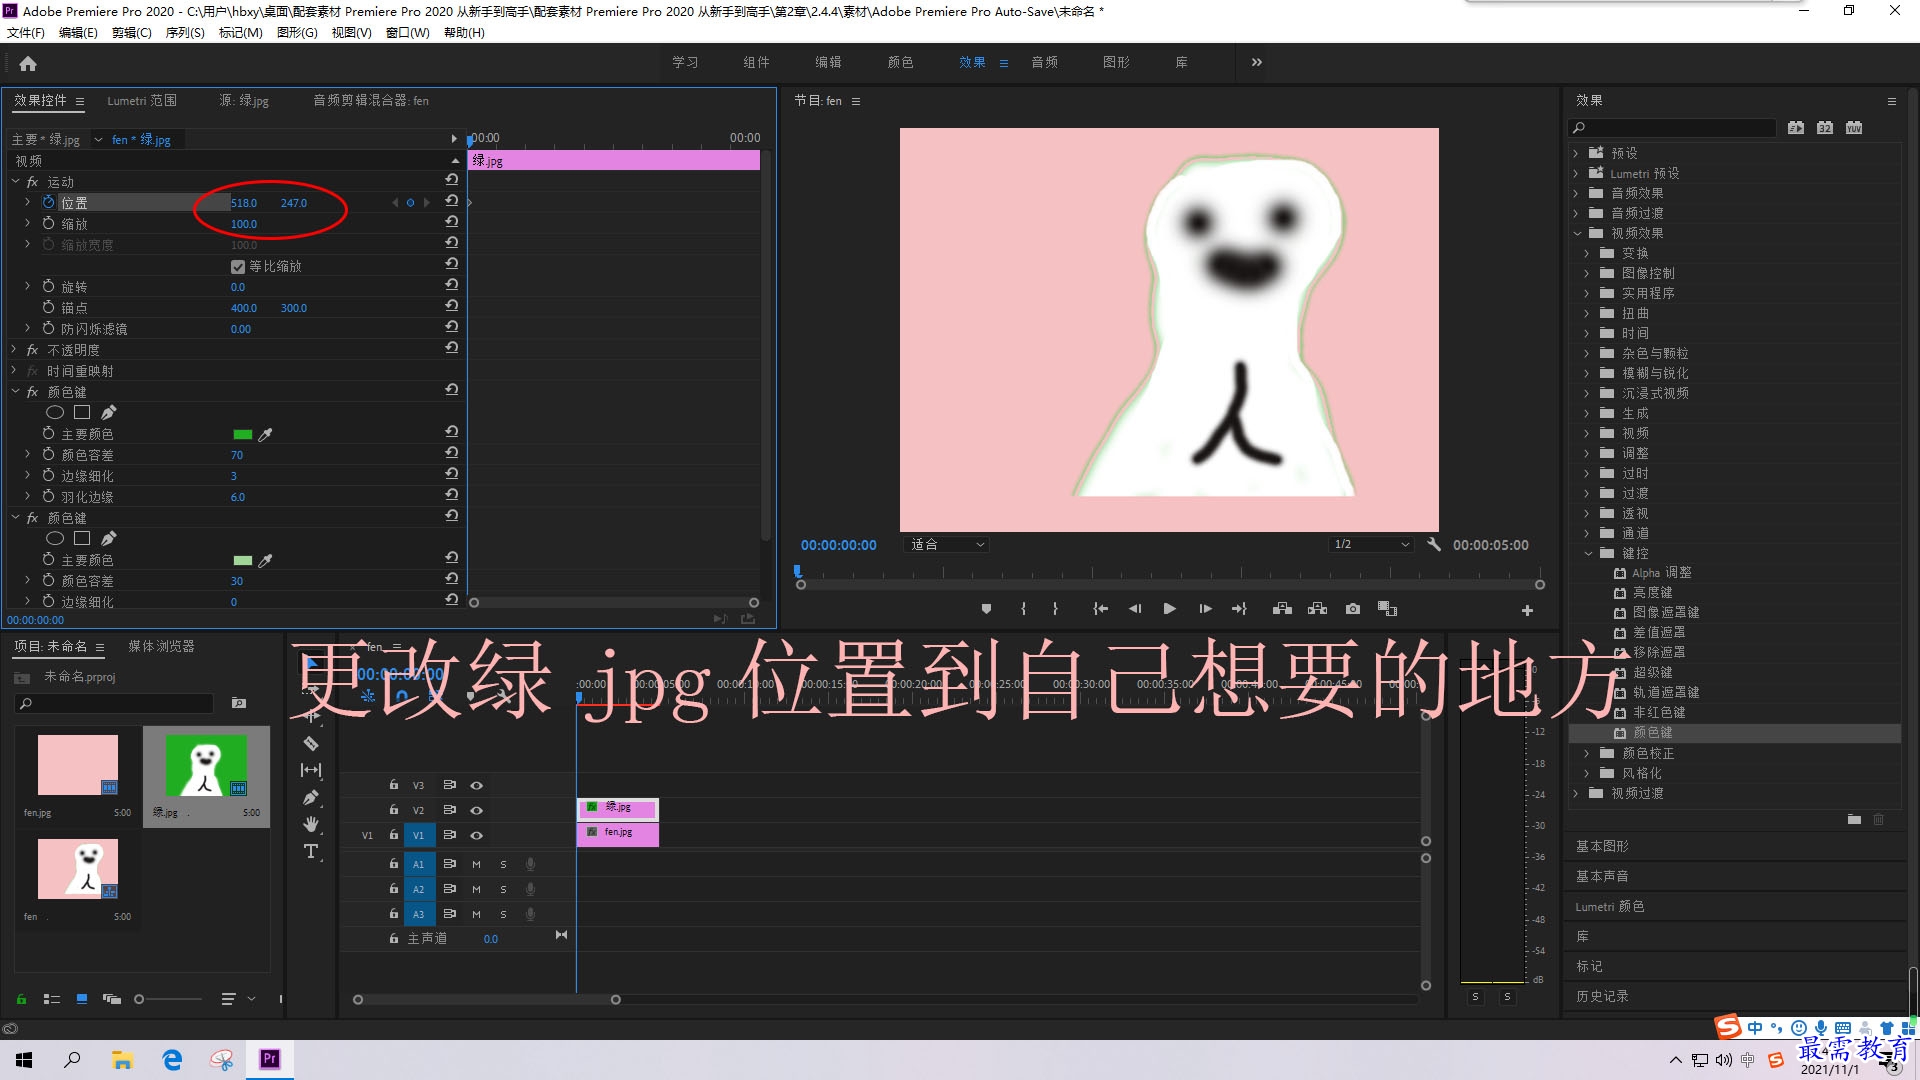Open the 适合 zoom level dropdown
Viewport: 1920px width, 1080px height.
point(947,544)
